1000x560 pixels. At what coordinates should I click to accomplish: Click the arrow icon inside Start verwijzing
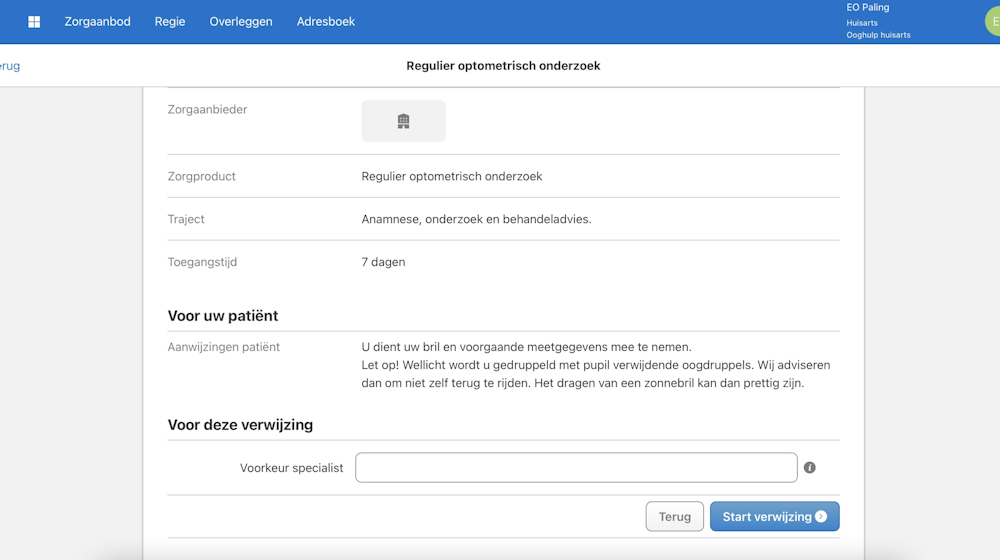821,517
